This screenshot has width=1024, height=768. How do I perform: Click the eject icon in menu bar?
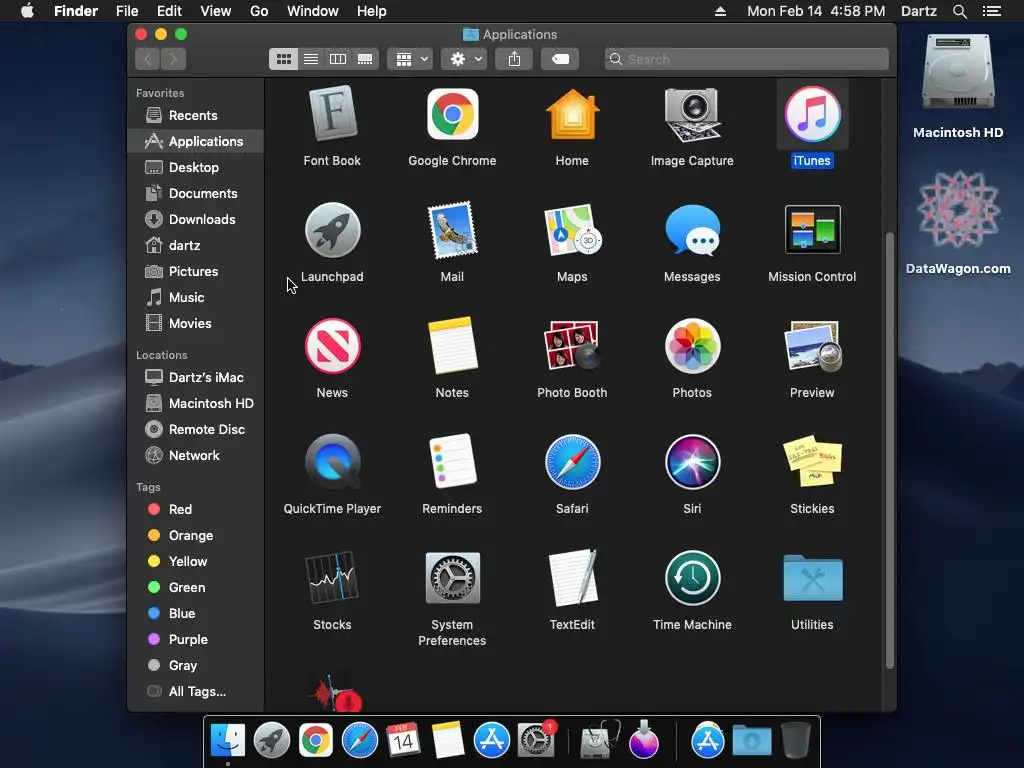click(x=720, y=11)
